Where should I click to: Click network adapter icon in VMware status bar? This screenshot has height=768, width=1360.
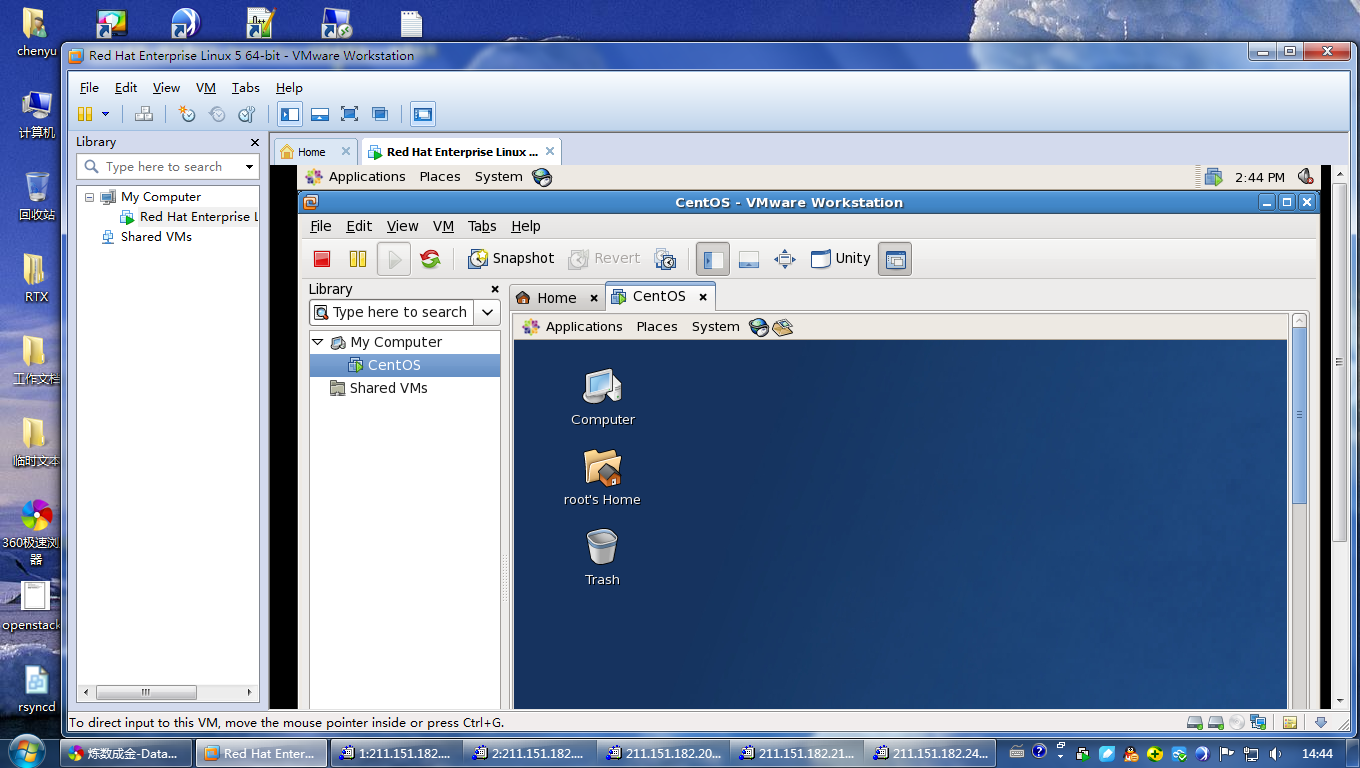[x=1257, y=722]
